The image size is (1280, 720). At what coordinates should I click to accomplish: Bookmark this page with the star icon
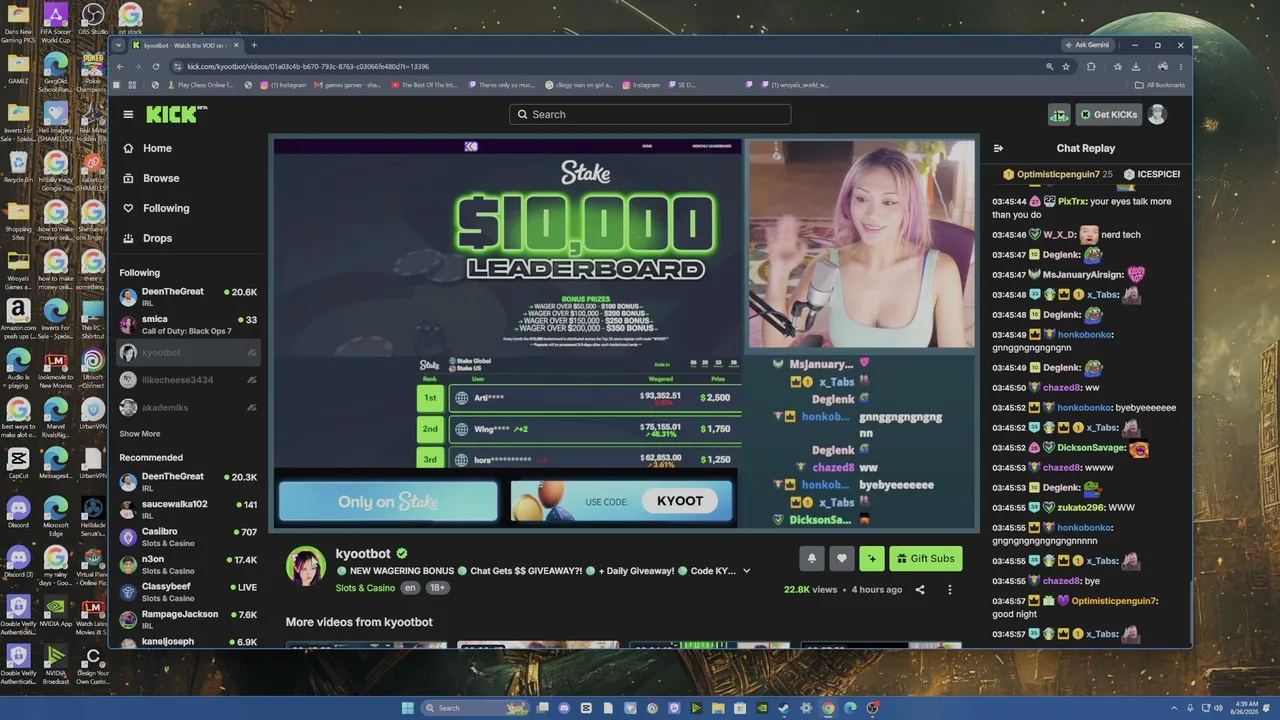pos(1066,67)
